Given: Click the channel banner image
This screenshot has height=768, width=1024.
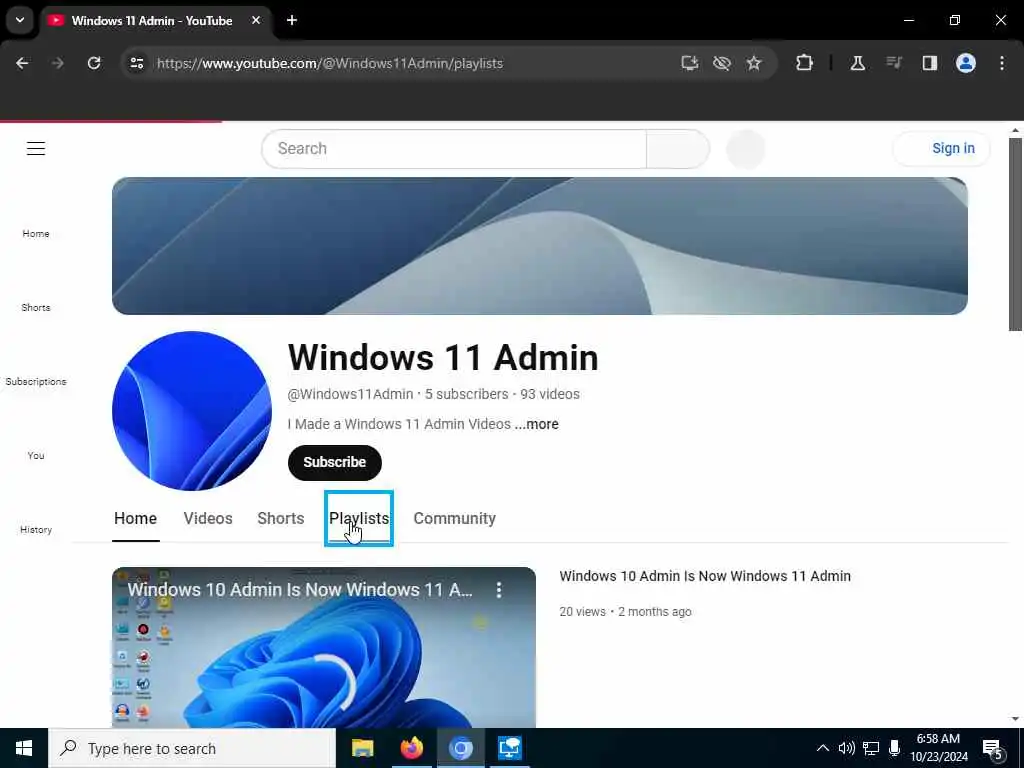Looking at the screenshot, I should 539,246.
